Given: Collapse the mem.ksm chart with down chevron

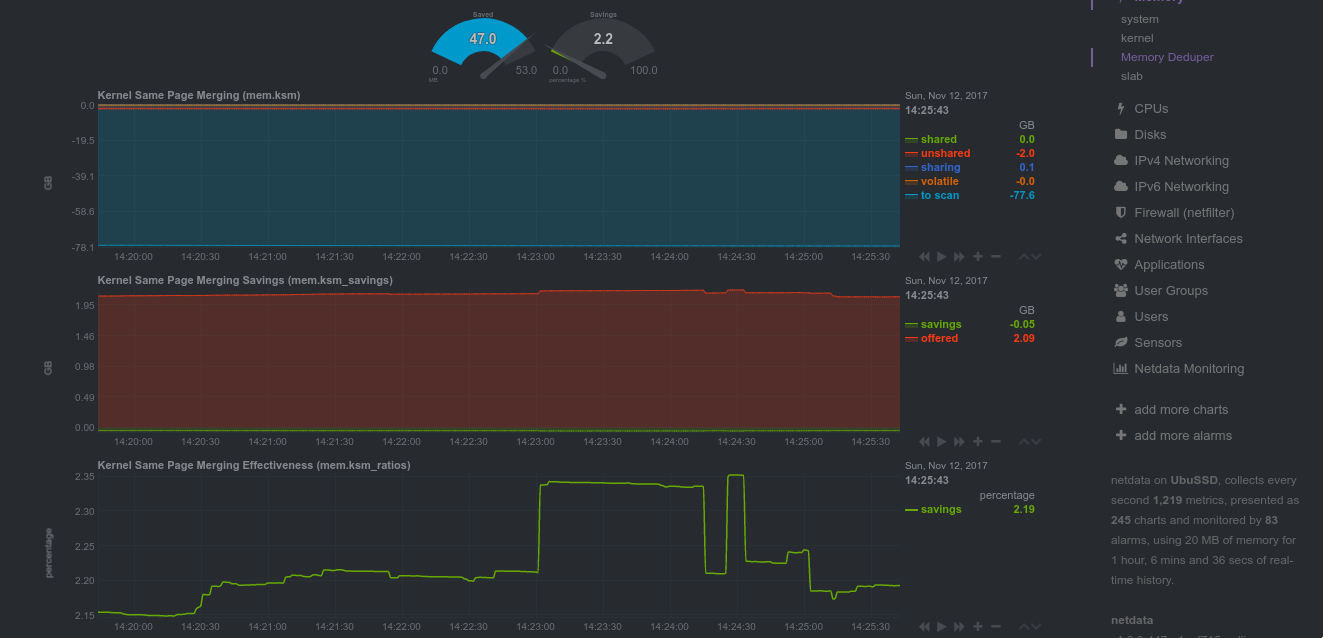Looking at the screenshot, I should click(1037, 256).
